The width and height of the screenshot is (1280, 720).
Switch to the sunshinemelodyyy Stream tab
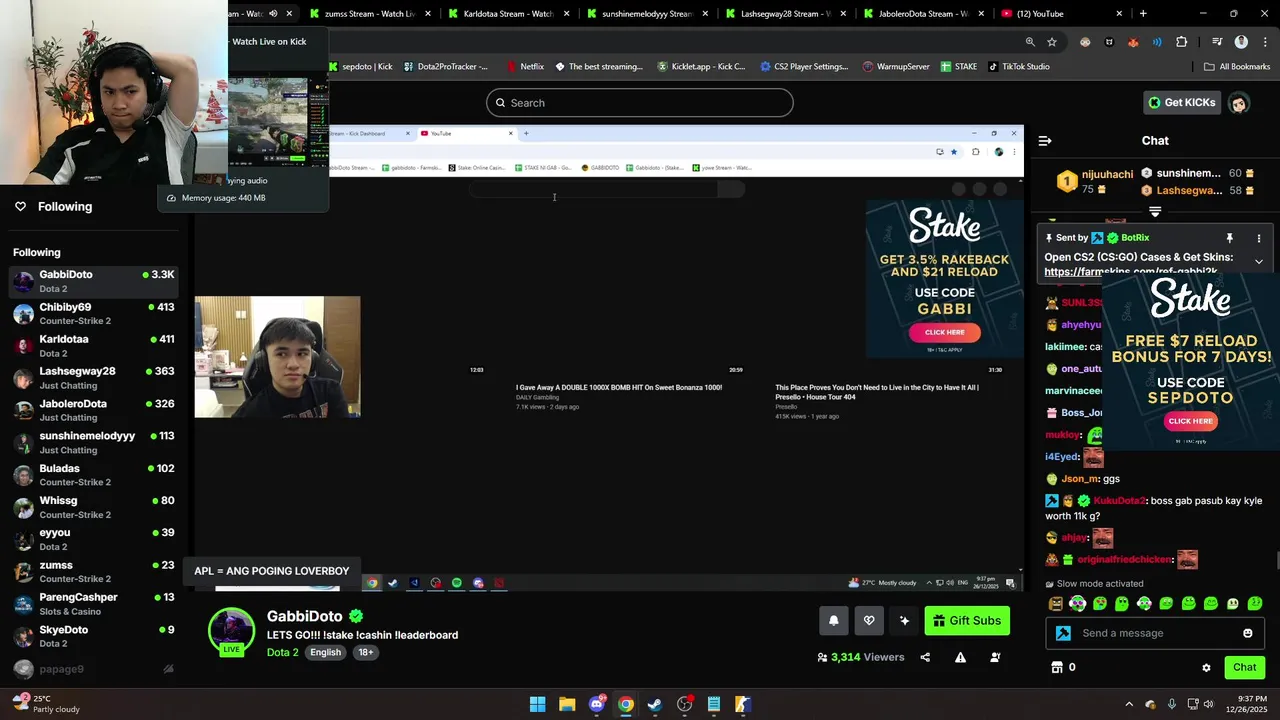tap(647, 14)
